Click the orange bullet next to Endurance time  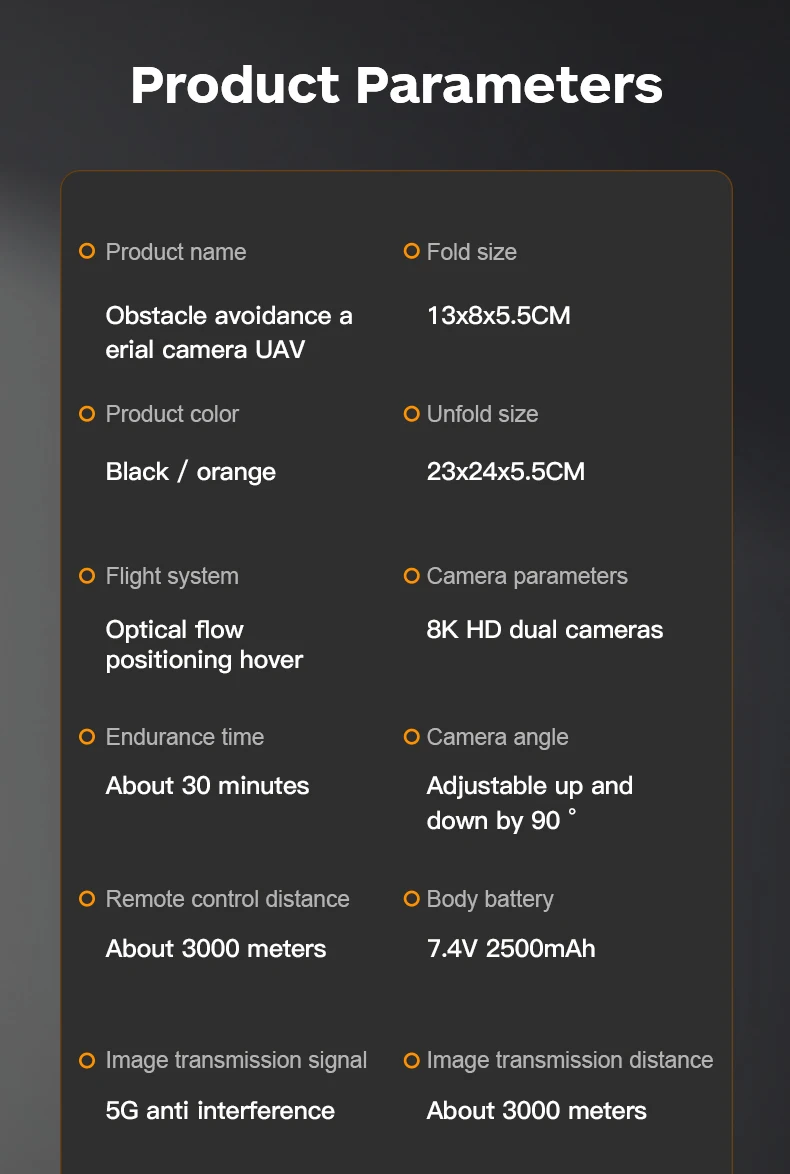point(87,737)
